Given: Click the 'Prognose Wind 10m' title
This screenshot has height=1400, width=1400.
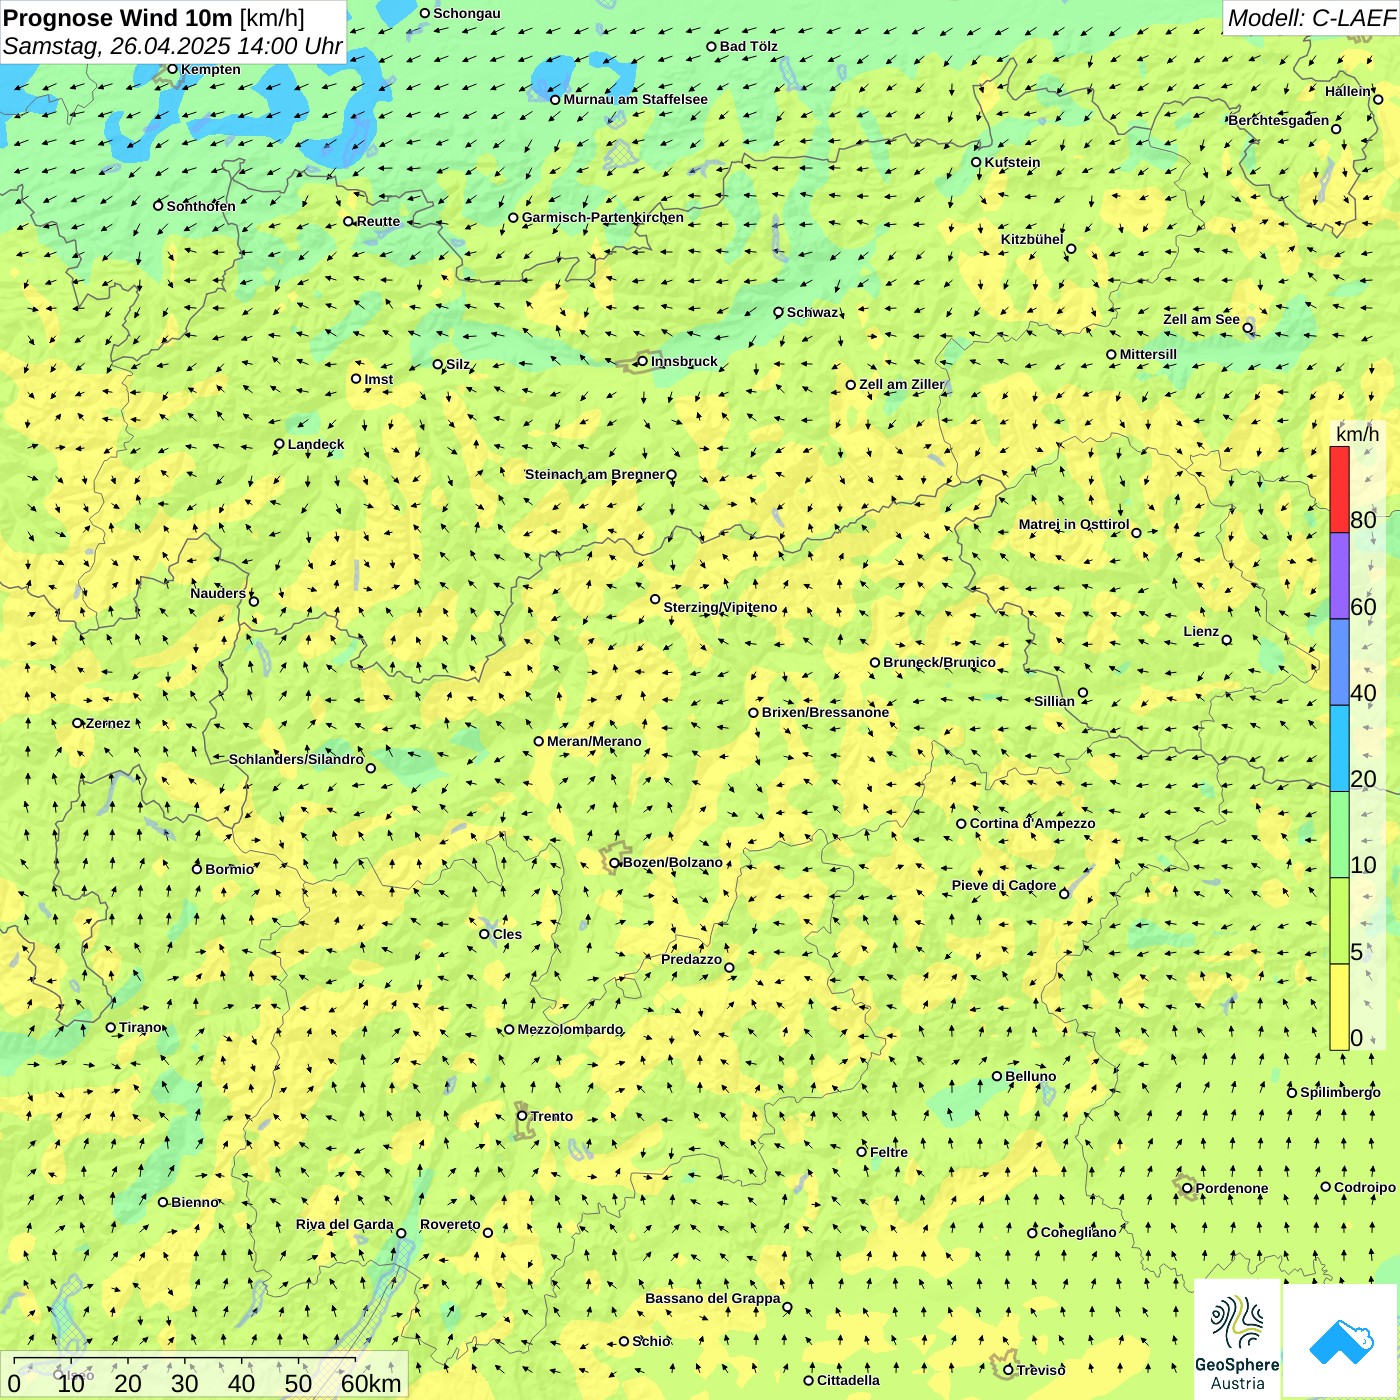Looking at the screenshot, I should [x=118, y=17].
